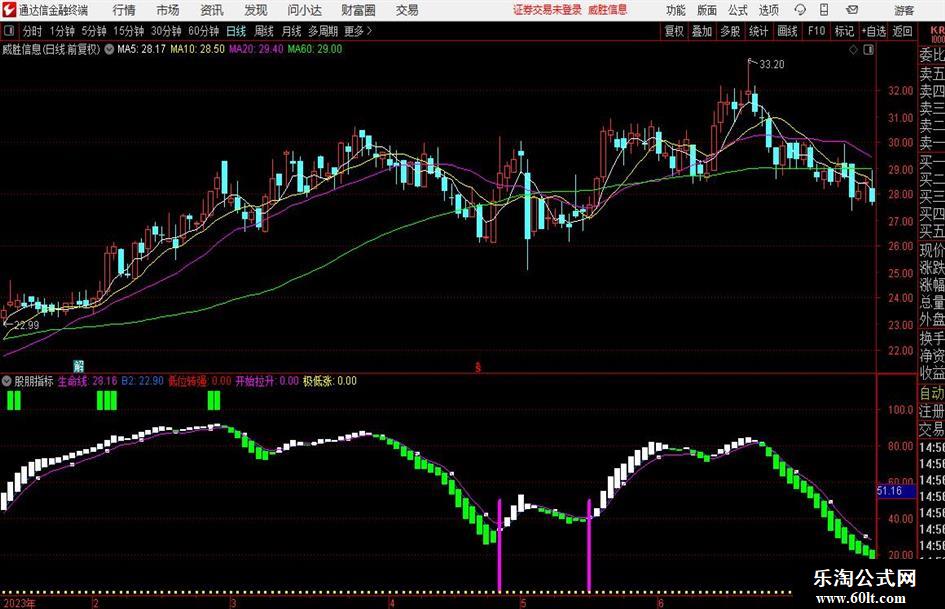Click the B2: 22.90 indicator value
Screen dimensions: 945x609
pyautogui.click(x=142, y=381)
